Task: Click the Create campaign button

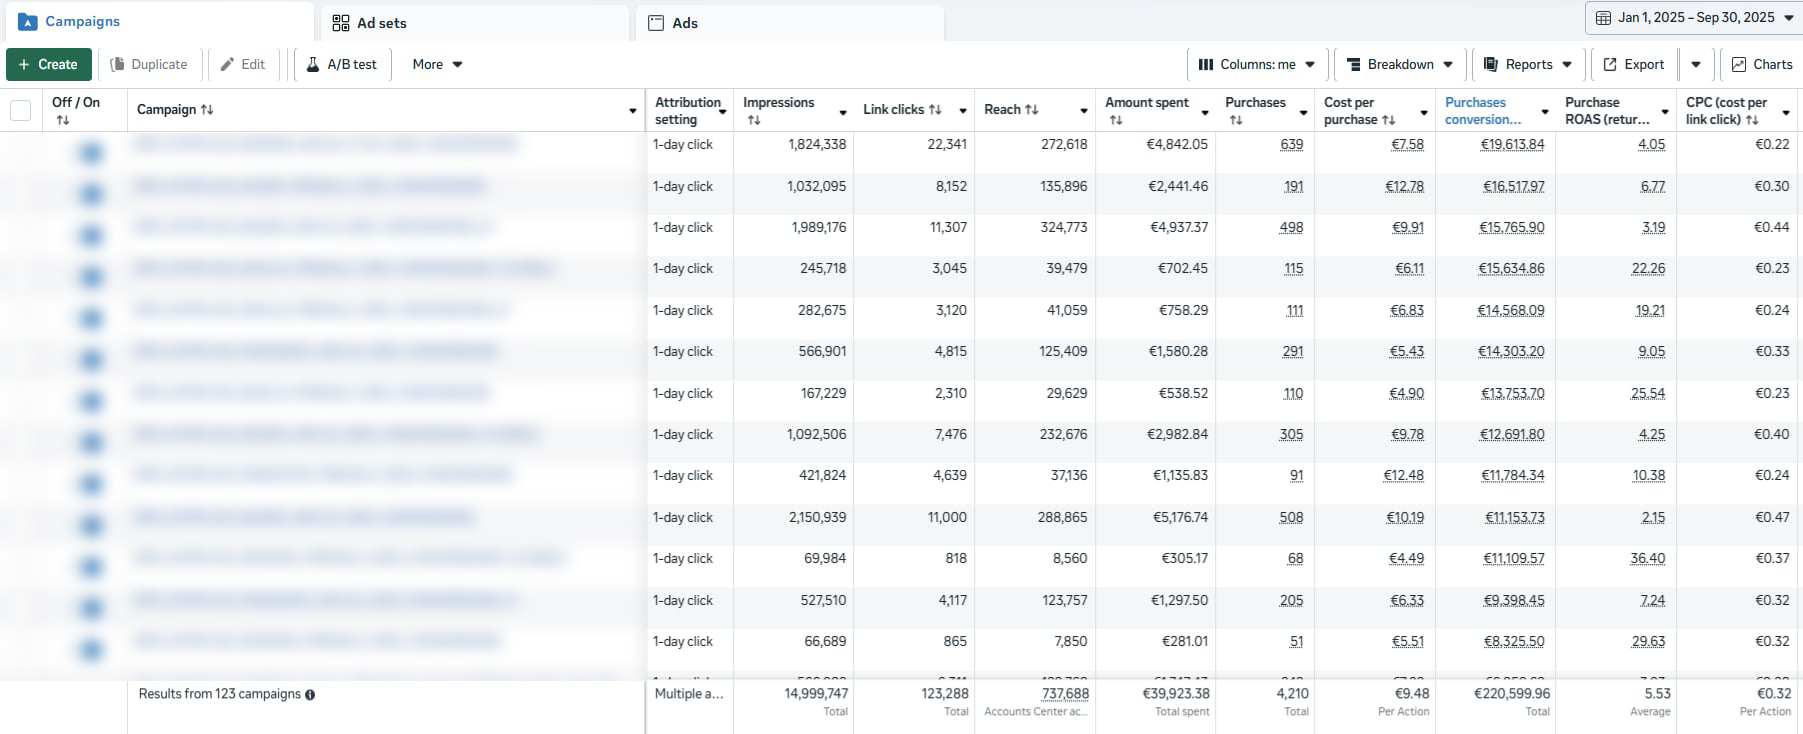Action: tap(48, 64)
